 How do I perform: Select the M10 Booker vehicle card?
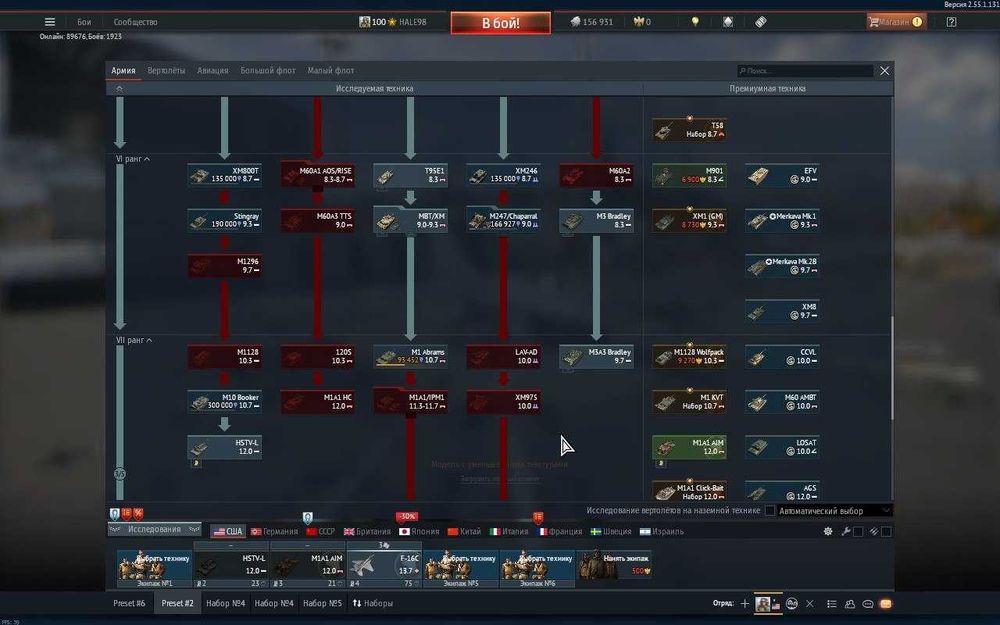(x=224, y=402)
